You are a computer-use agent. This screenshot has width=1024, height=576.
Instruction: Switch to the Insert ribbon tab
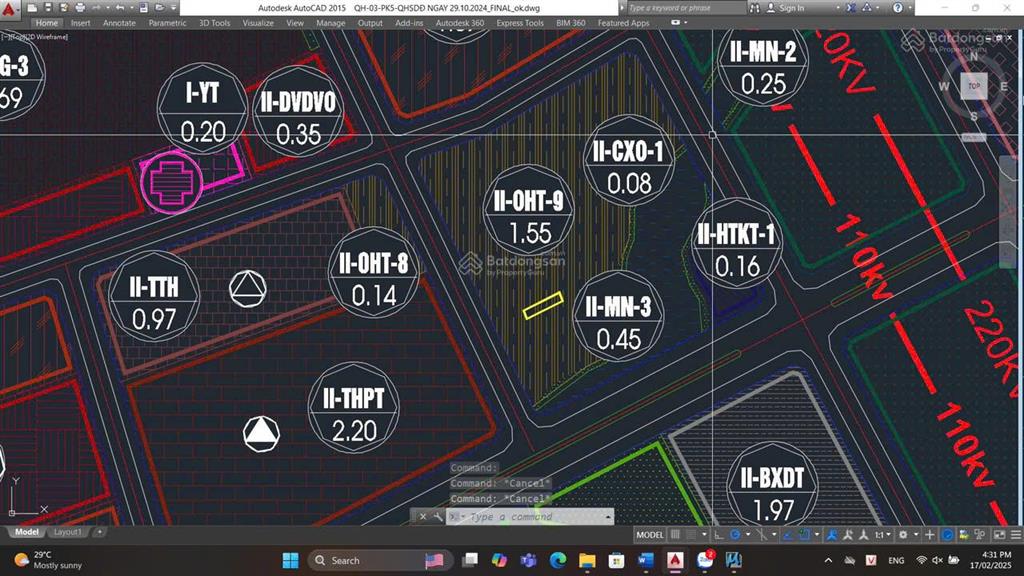point(80,22)
